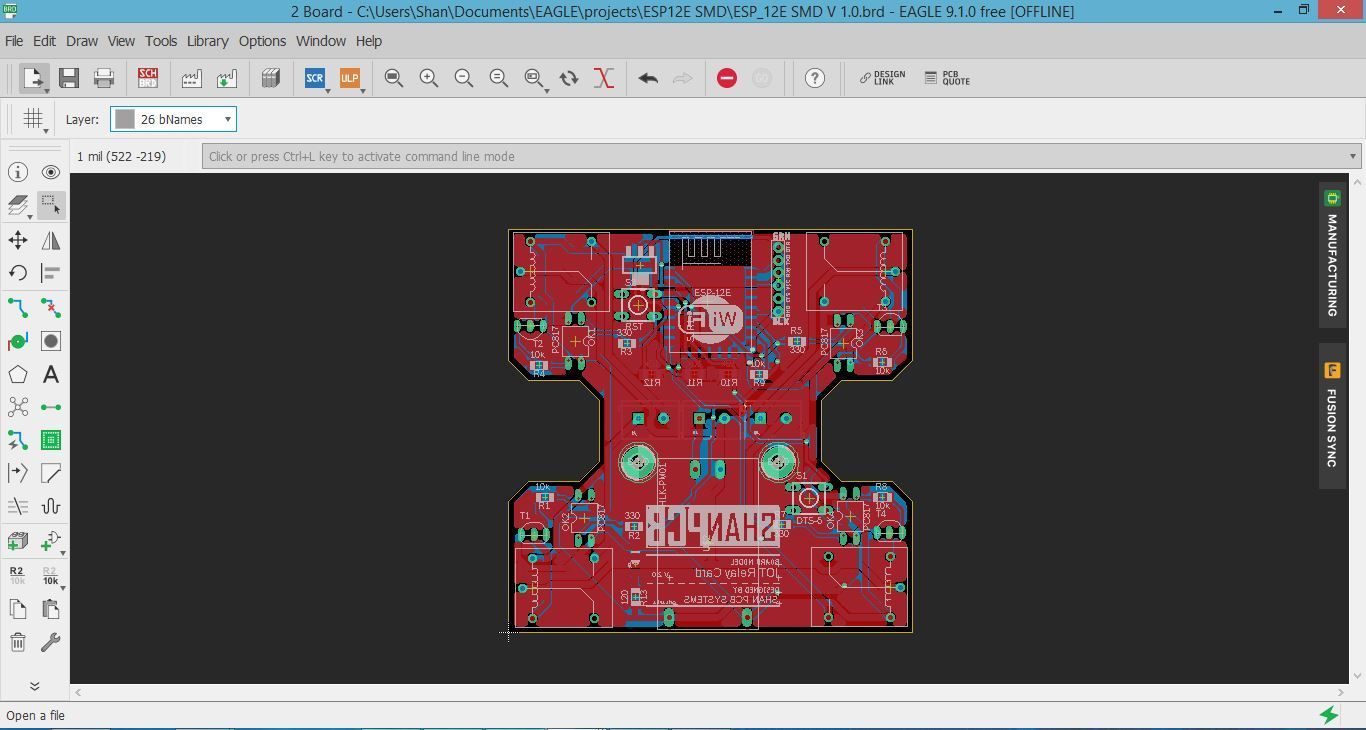Image resolution: width=1366 pixels, height=730 pixels.
Task: Open the Tools menu
Action: (x=161, y=41)
